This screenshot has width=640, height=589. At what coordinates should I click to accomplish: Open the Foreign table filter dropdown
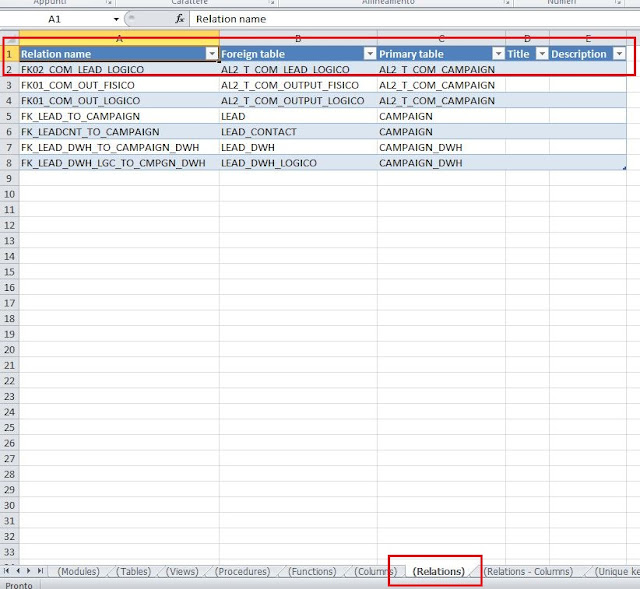(369, 54)
